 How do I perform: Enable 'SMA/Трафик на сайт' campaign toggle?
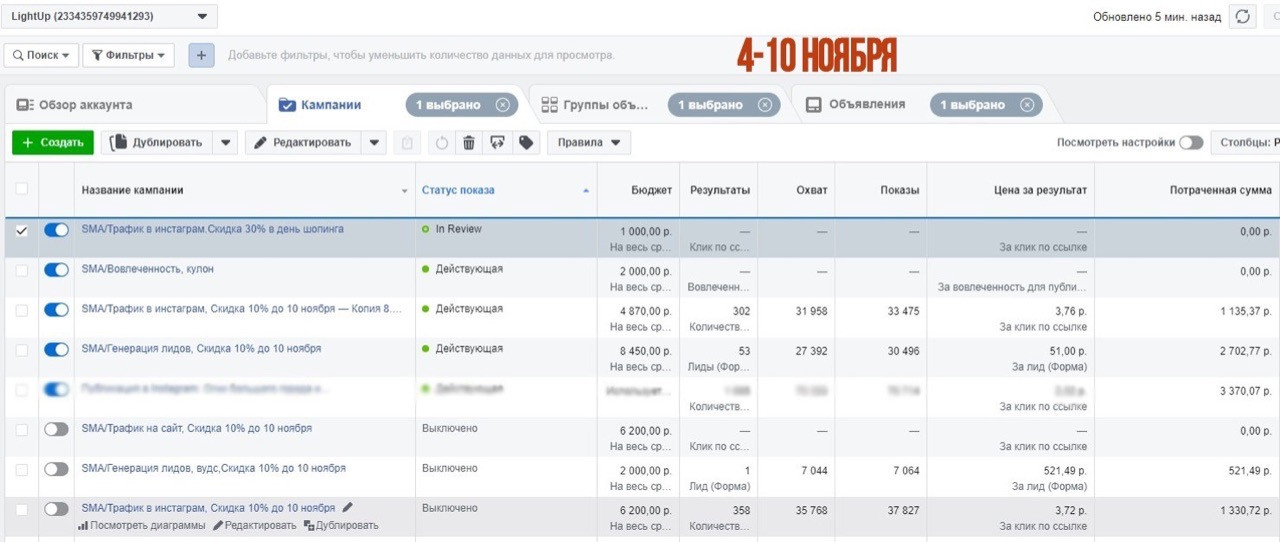click(57, 429)
